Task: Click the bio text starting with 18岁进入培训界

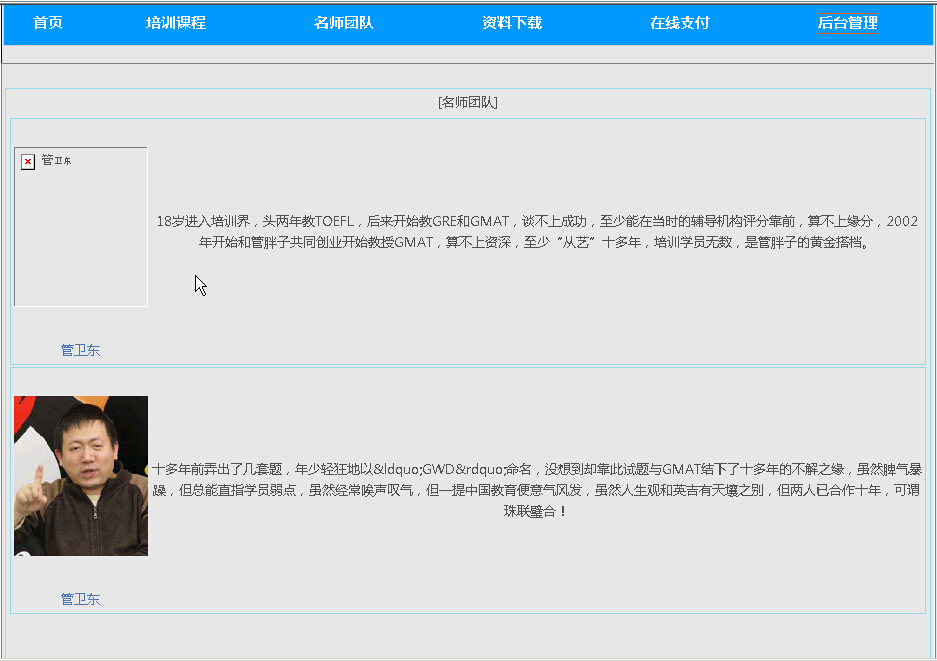Action: (537, 231)
